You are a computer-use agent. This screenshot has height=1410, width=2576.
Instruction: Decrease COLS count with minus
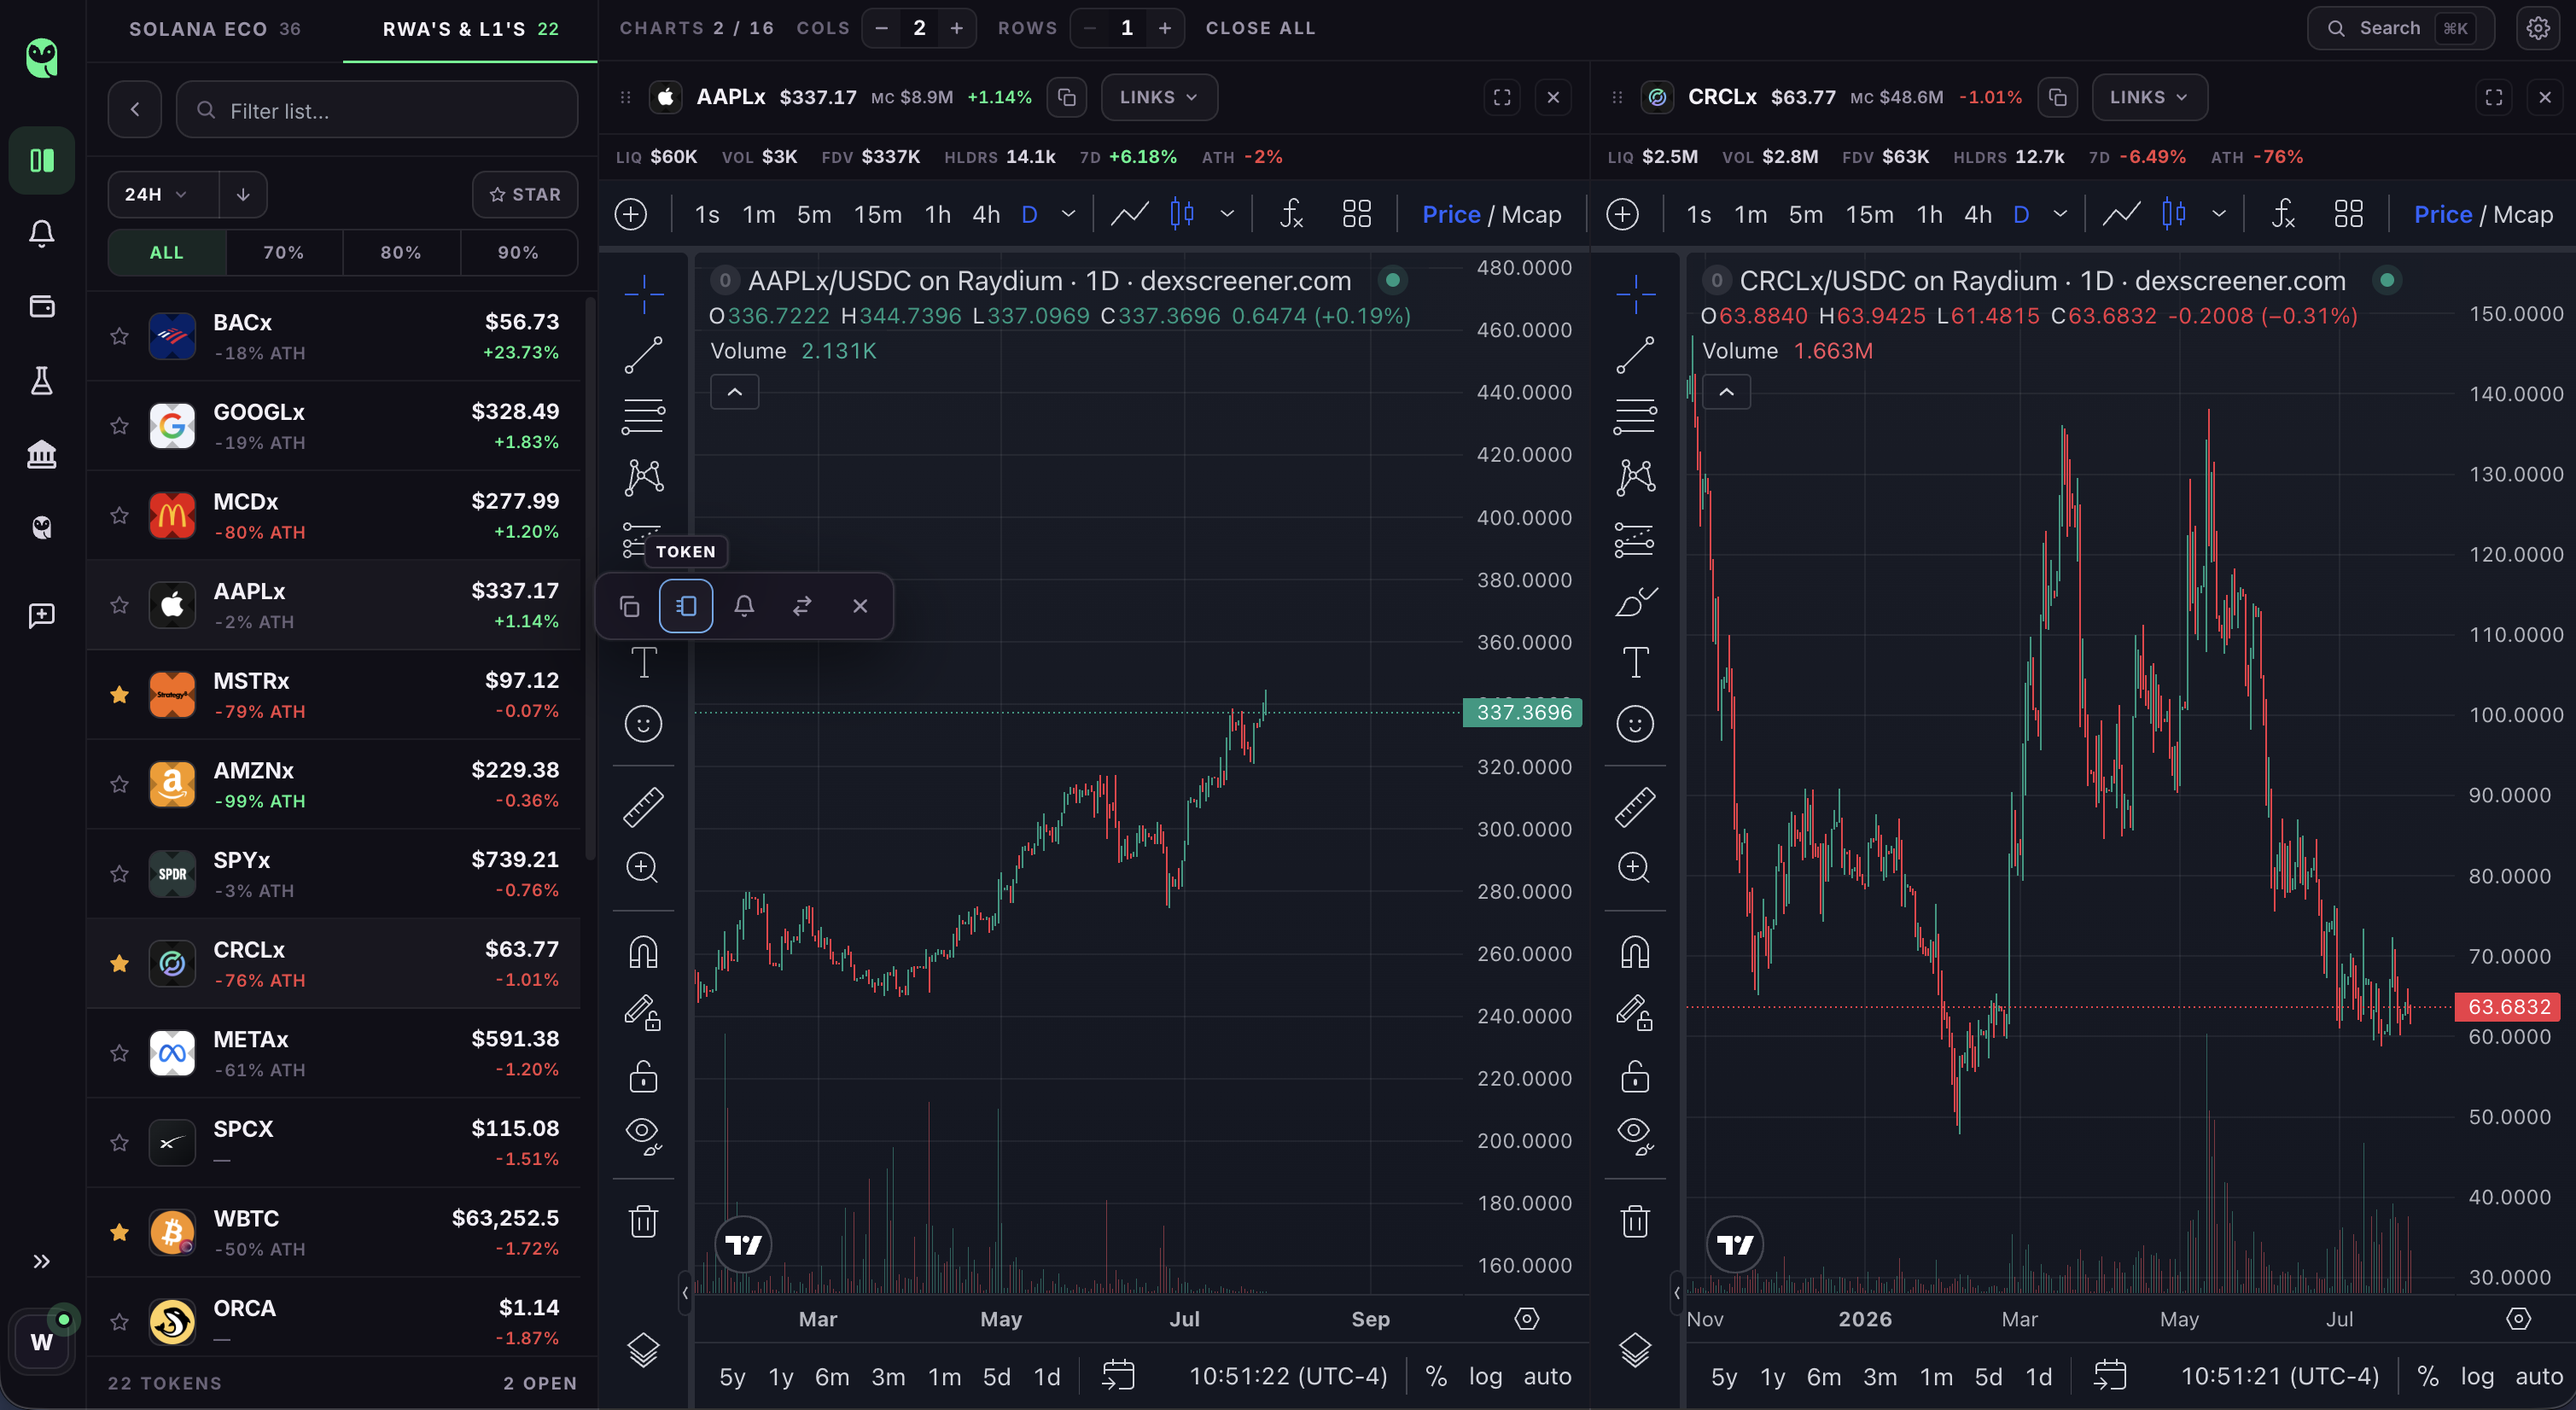(x=881, y=28)
